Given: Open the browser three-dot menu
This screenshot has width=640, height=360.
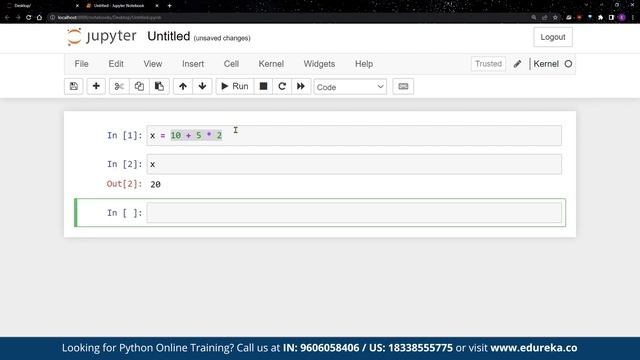Looking at the screenshot, I should (633, 18).
